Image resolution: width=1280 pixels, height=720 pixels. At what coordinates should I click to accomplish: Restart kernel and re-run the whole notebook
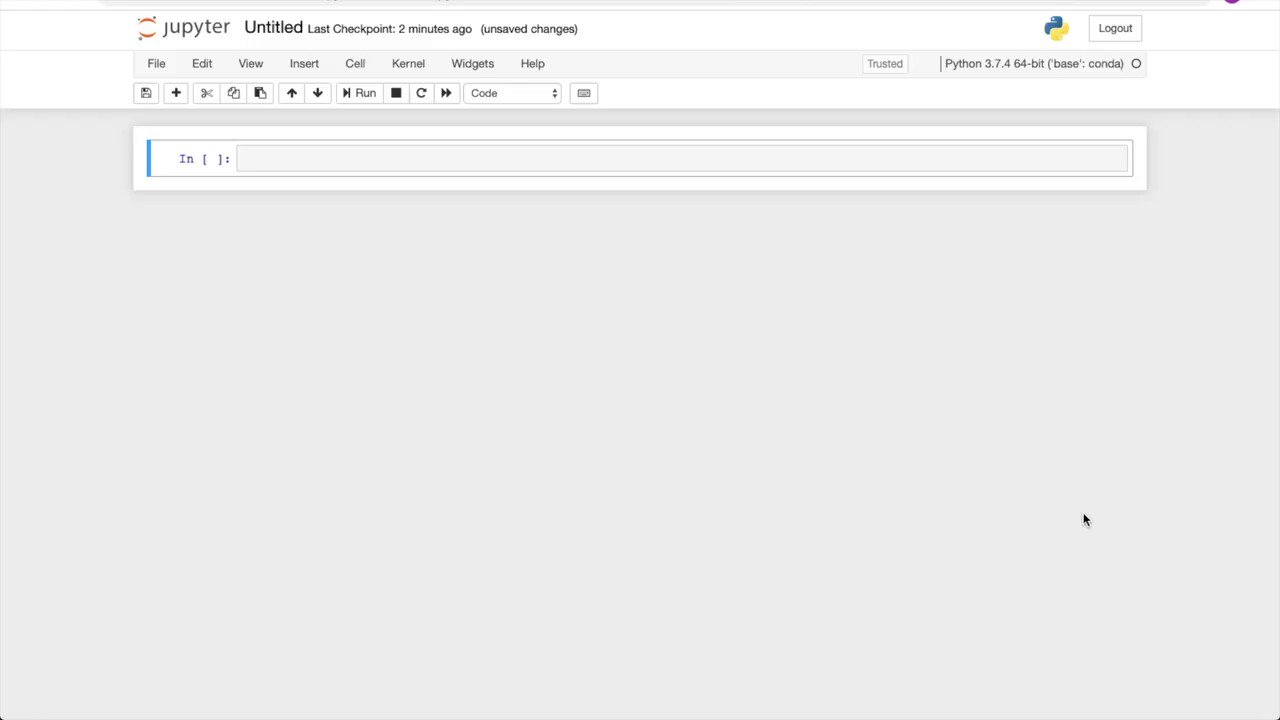[446, 93]
